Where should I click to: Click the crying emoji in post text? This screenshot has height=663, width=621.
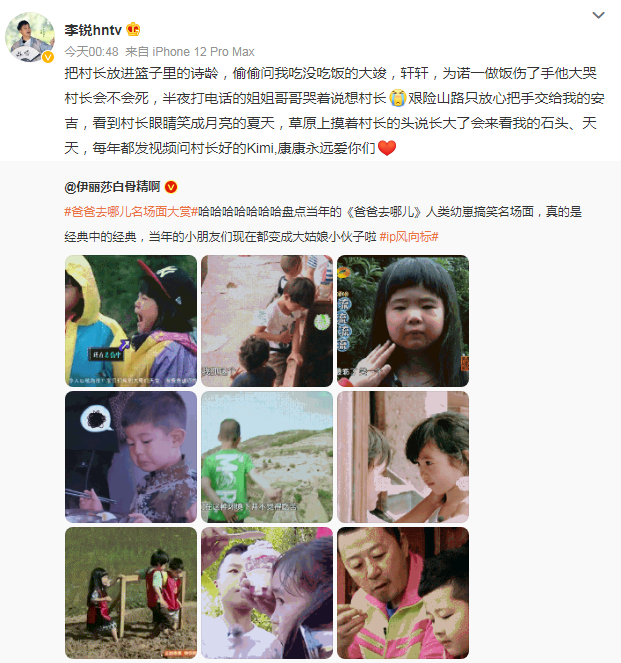(x=397, y=98)
